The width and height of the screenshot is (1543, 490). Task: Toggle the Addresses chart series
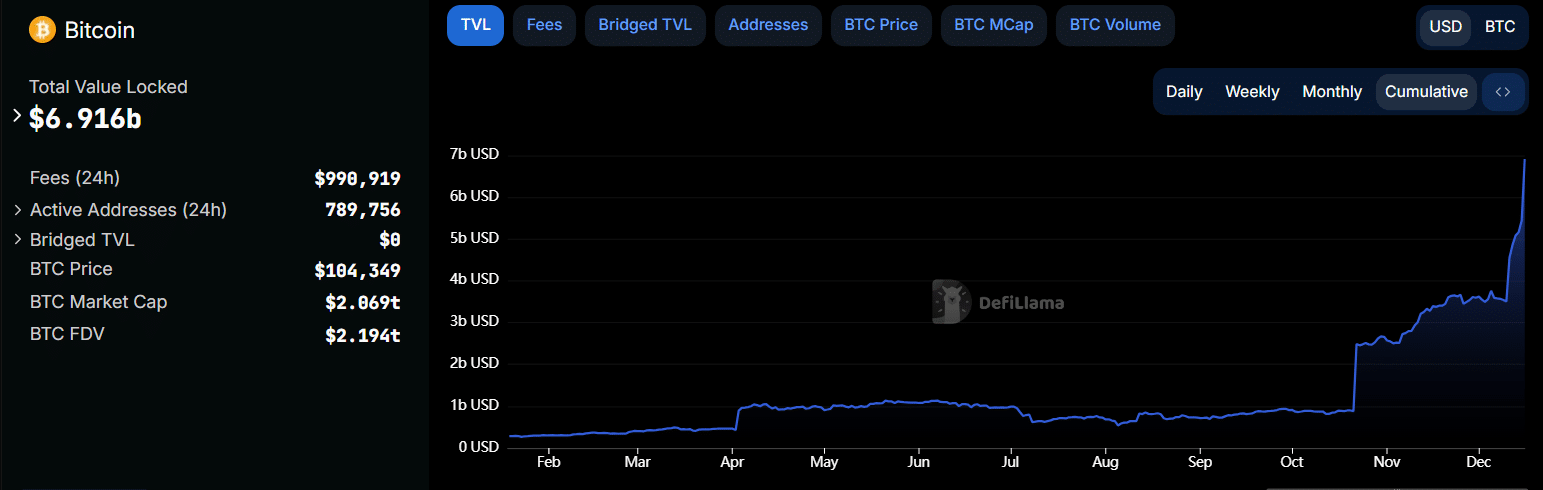click(x=768, y=25)
